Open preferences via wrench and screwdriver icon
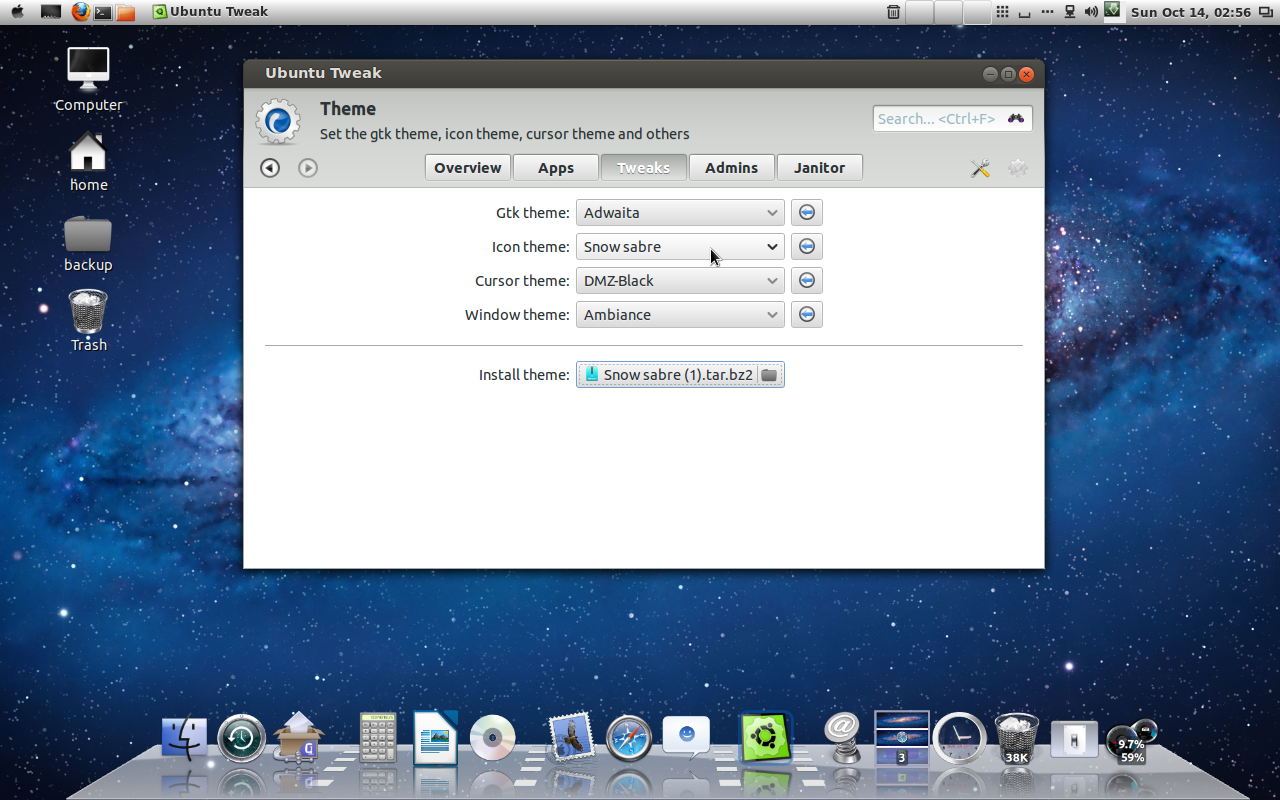Image resolution: width=1280 pixels, height=800 pixels. point(980,168)
